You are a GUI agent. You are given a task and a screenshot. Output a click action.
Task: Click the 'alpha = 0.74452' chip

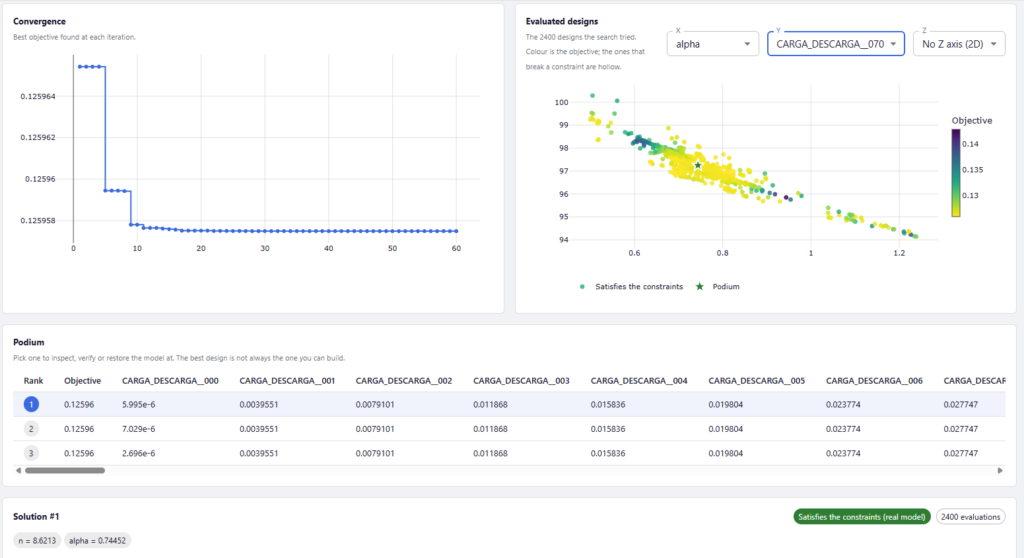97,540
